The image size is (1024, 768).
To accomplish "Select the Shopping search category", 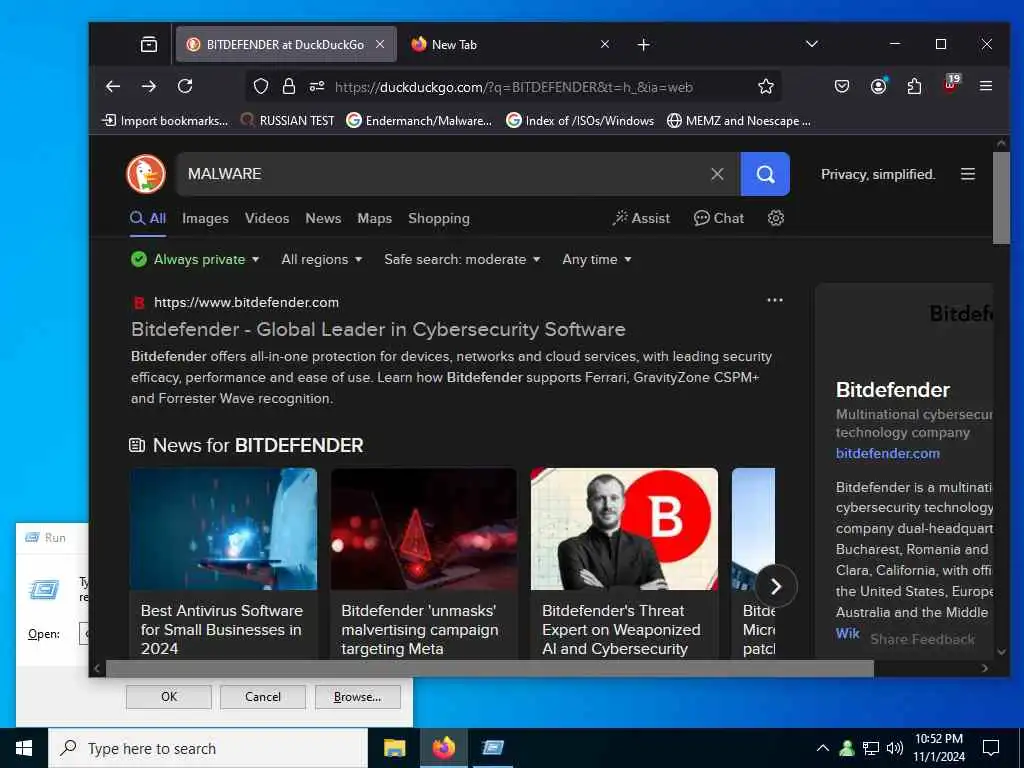I will tap(439, 218).
